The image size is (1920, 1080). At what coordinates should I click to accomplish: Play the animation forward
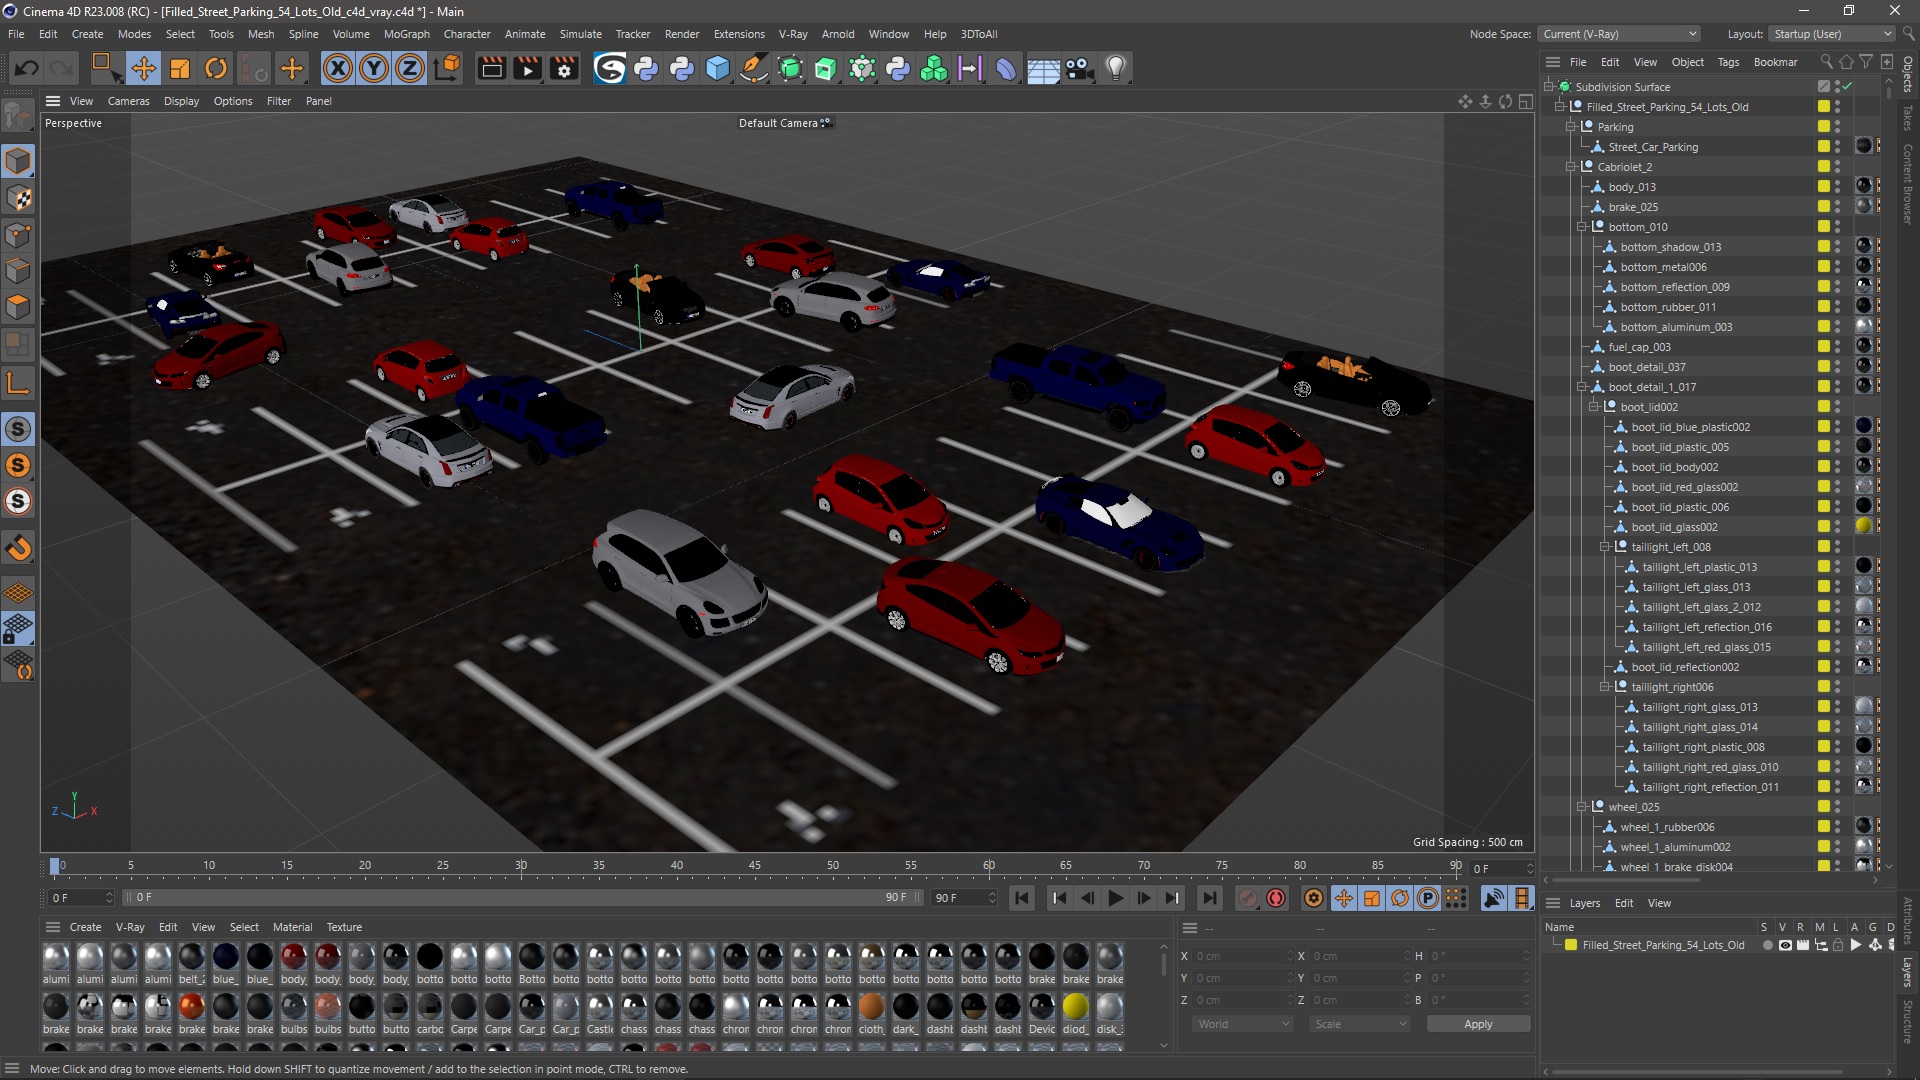coord(1116,898)
